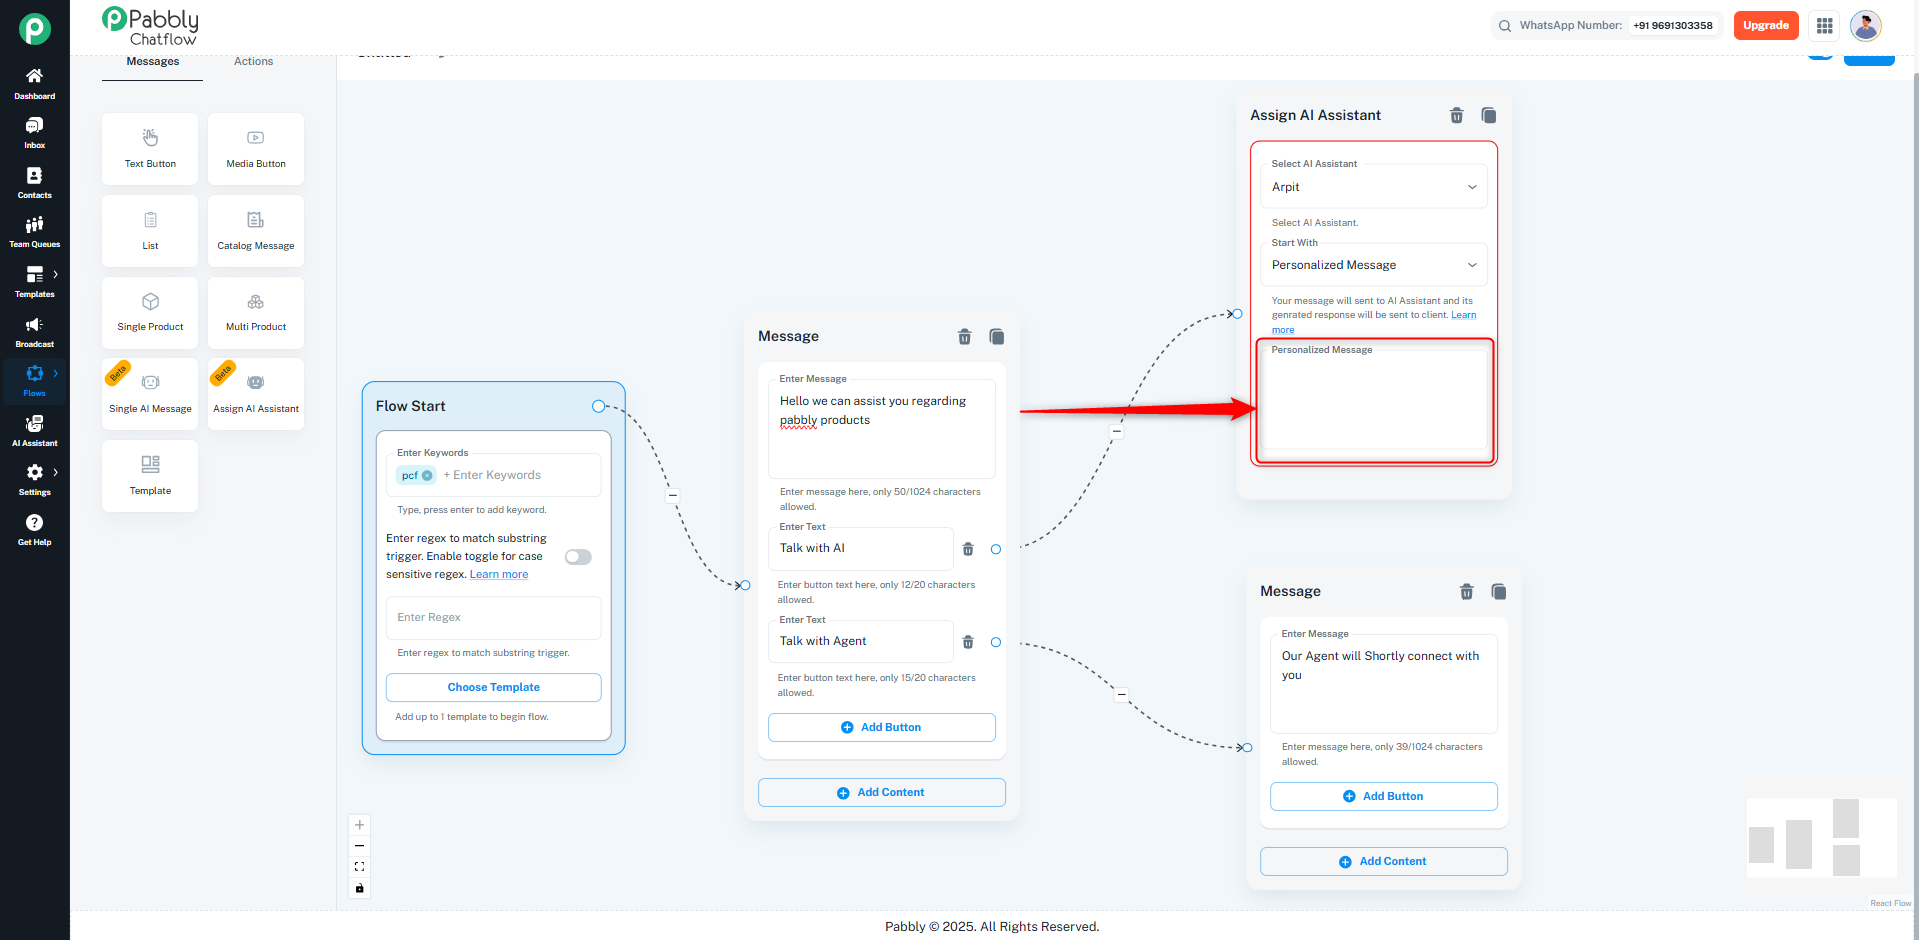Expand the Flows sidebar submenu arrow
Image resolution: width=1919 pixels, height=940 pixels.
[55, 373]
